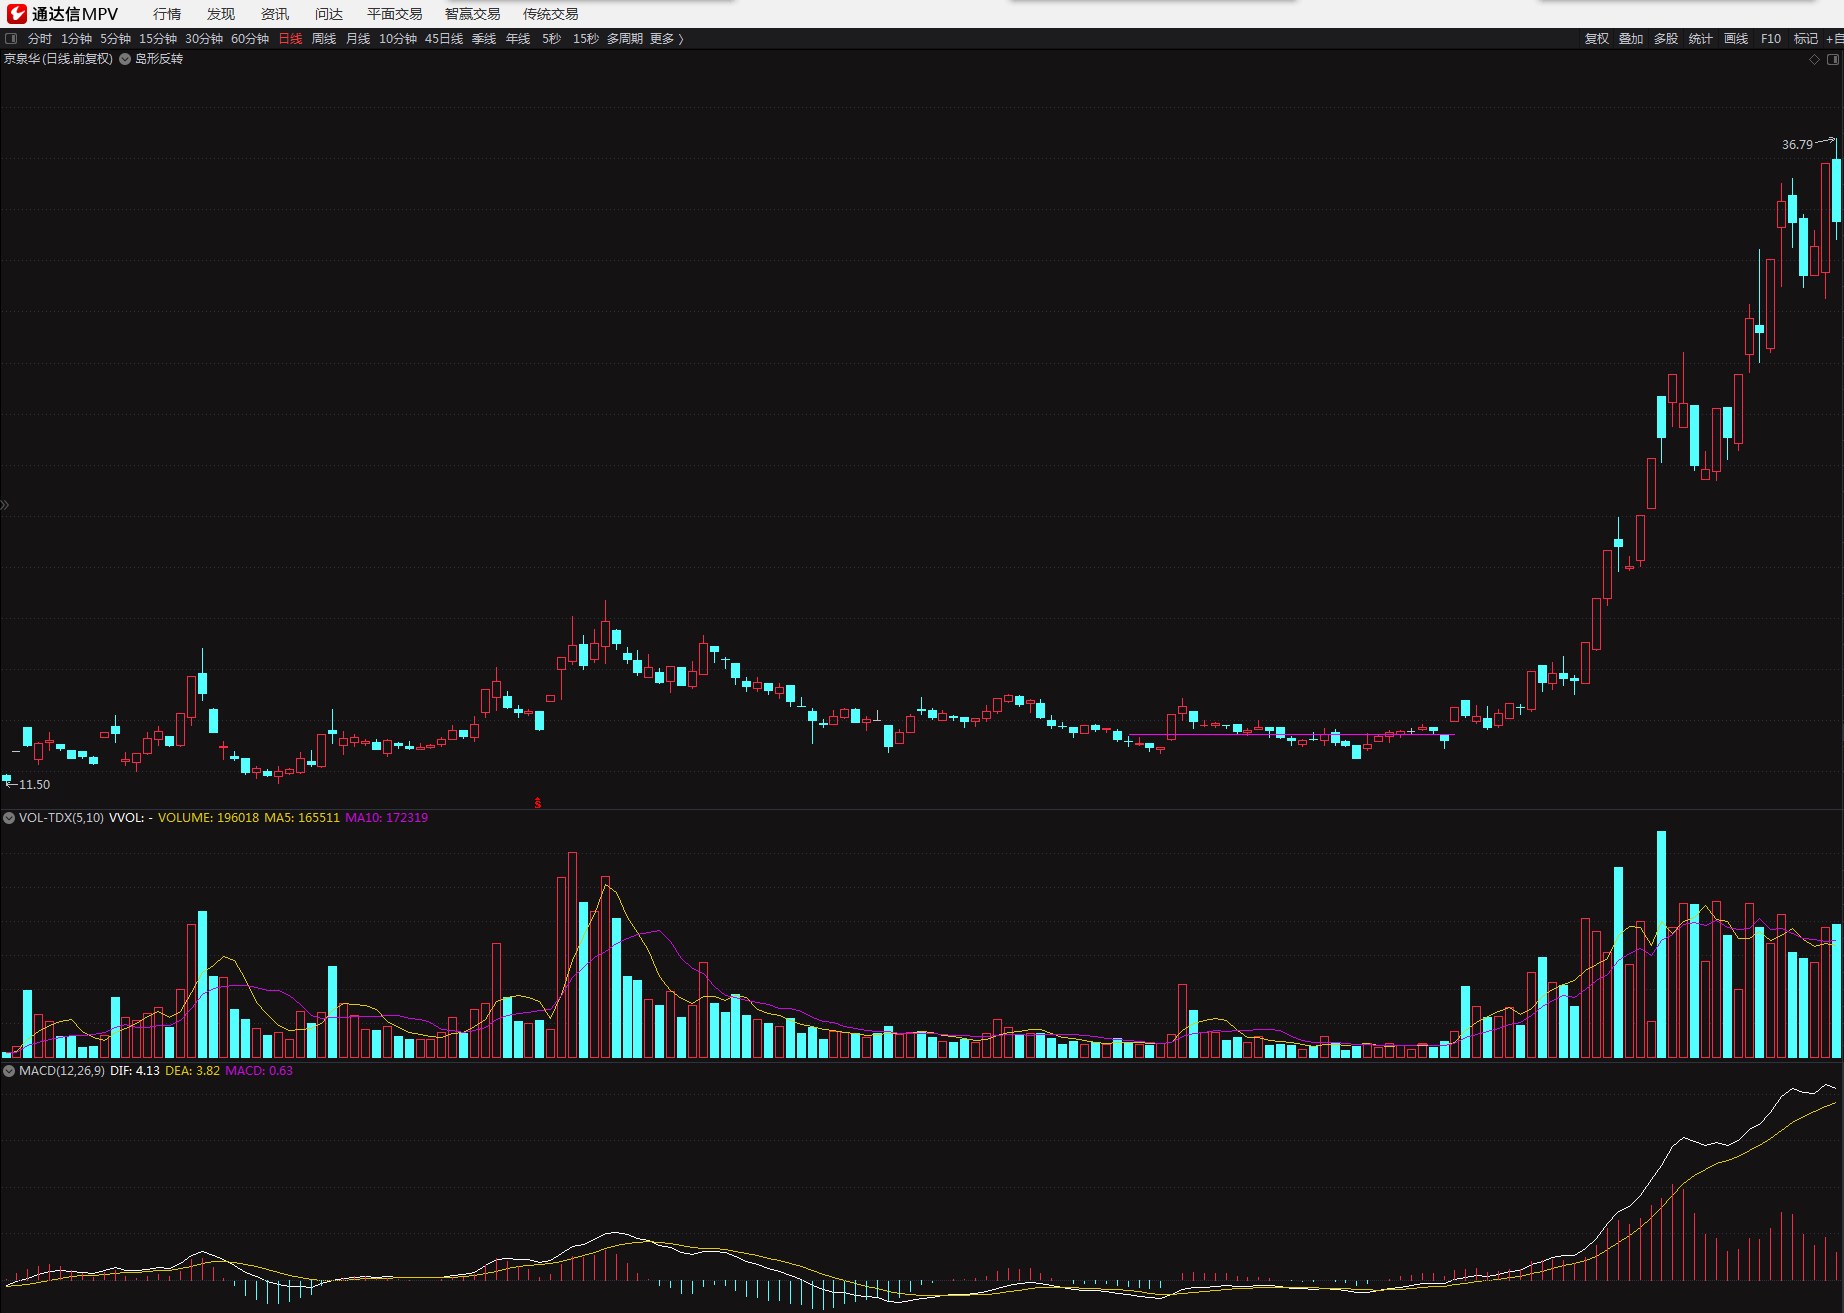The width and height of the screenshot is (1844, 1313).
Task: Click the +自 add-to-watchlist button
Action: coord(1835,39)
